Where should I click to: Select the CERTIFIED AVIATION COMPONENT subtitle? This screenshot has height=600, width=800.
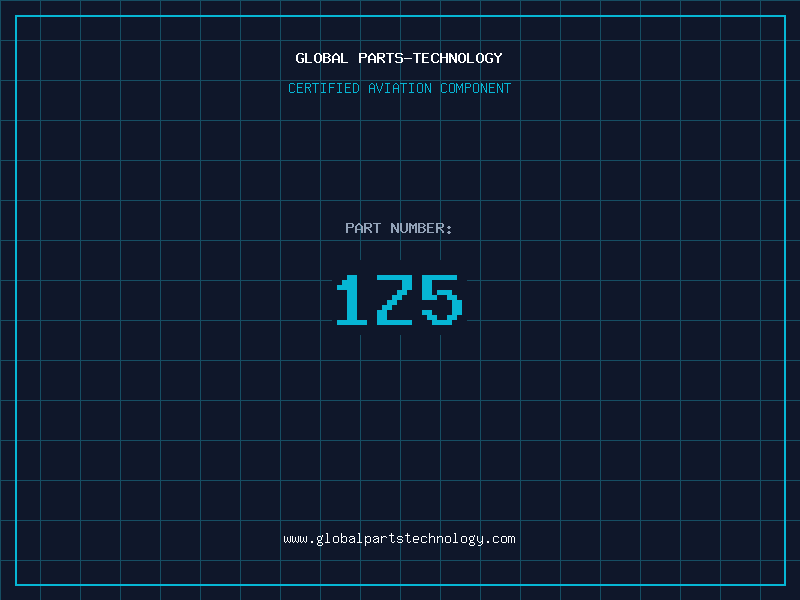tap(399, 89)
